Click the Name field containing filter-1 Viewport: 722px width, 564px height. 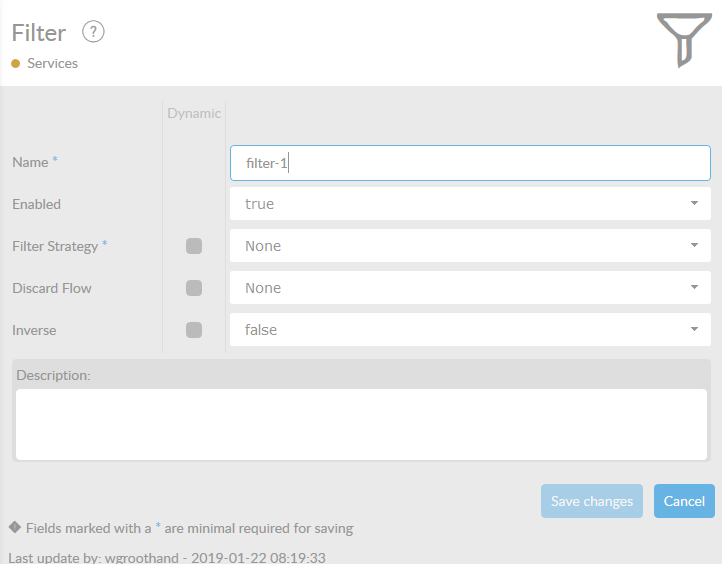click(x=470, y=162)
